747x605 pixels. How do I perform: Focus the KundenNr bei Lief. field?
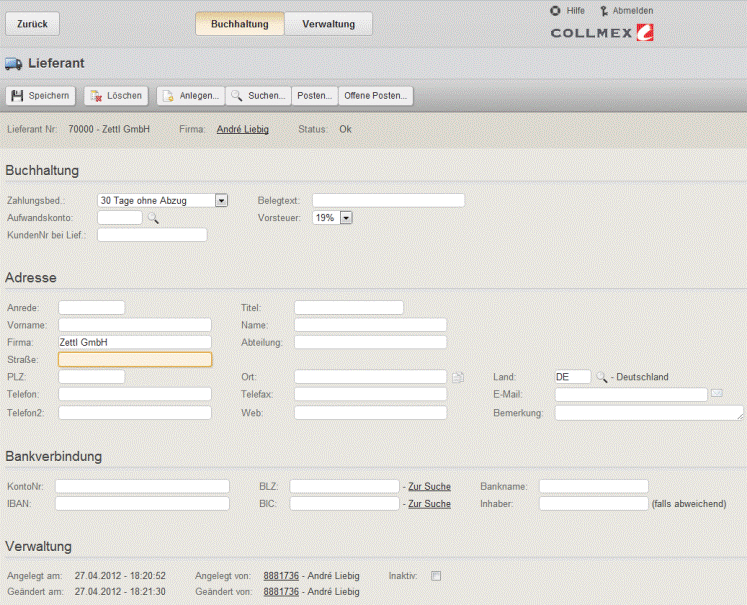[152, 235]
